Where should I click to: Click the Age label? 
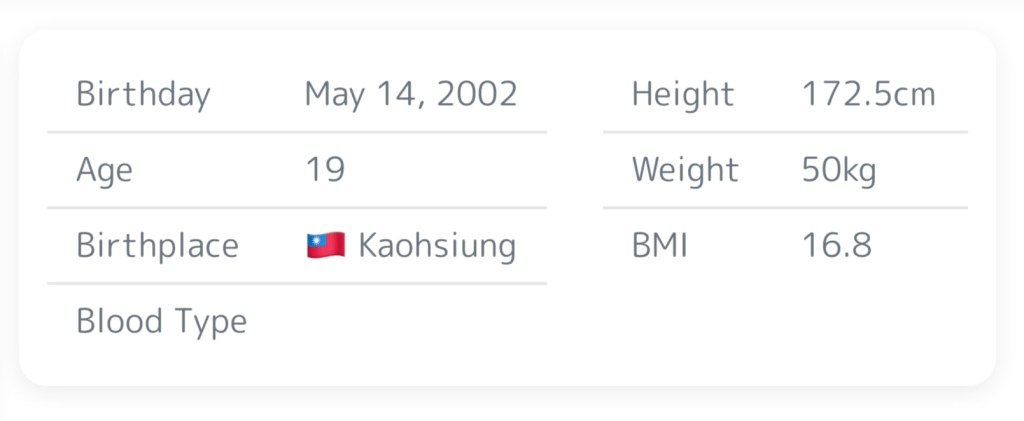[104, 170]
